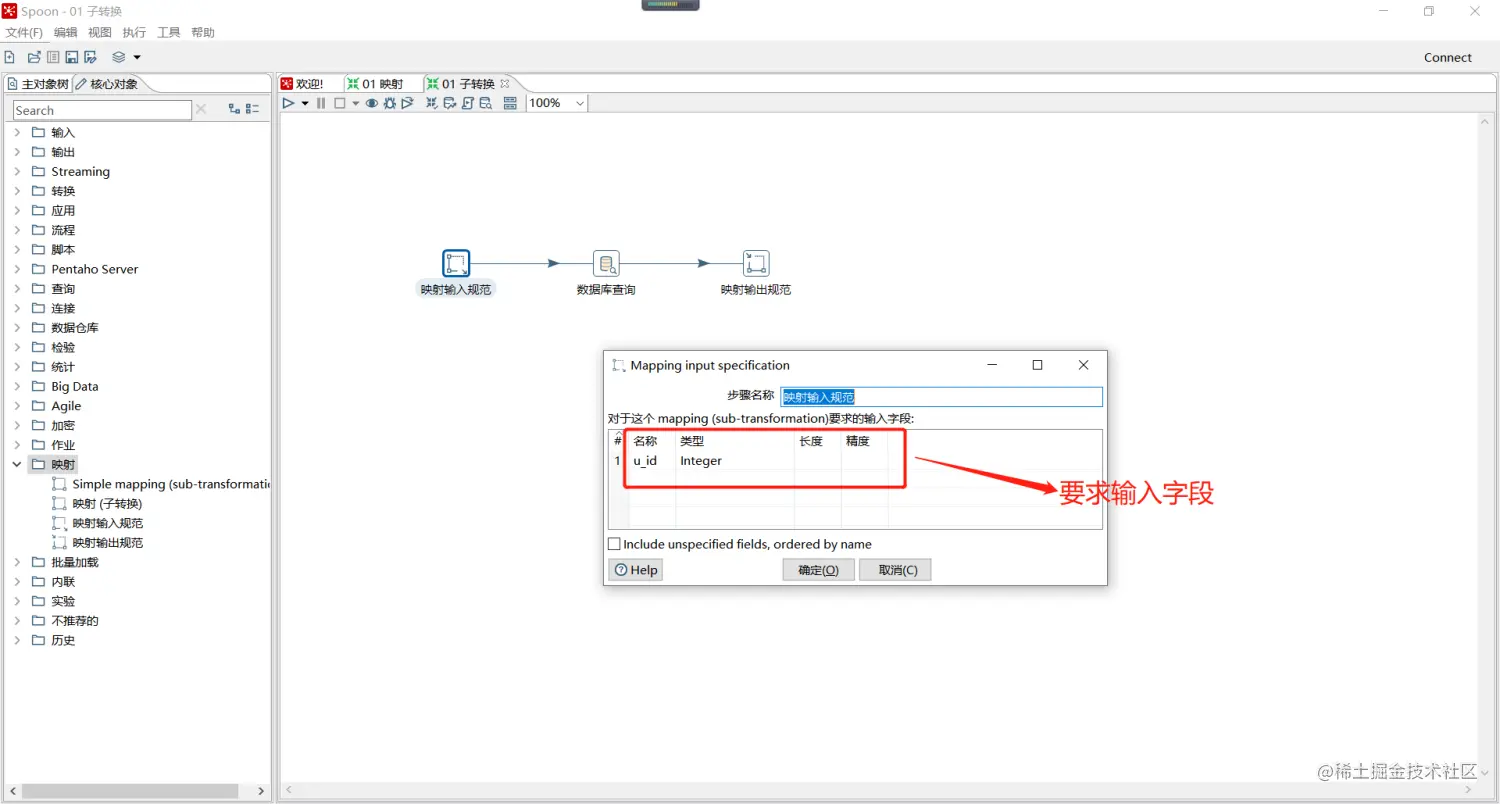The width and height of the screenshot is (1500, 804).
Task: Open the 视图 menu
Action: (x=100, y=33)
